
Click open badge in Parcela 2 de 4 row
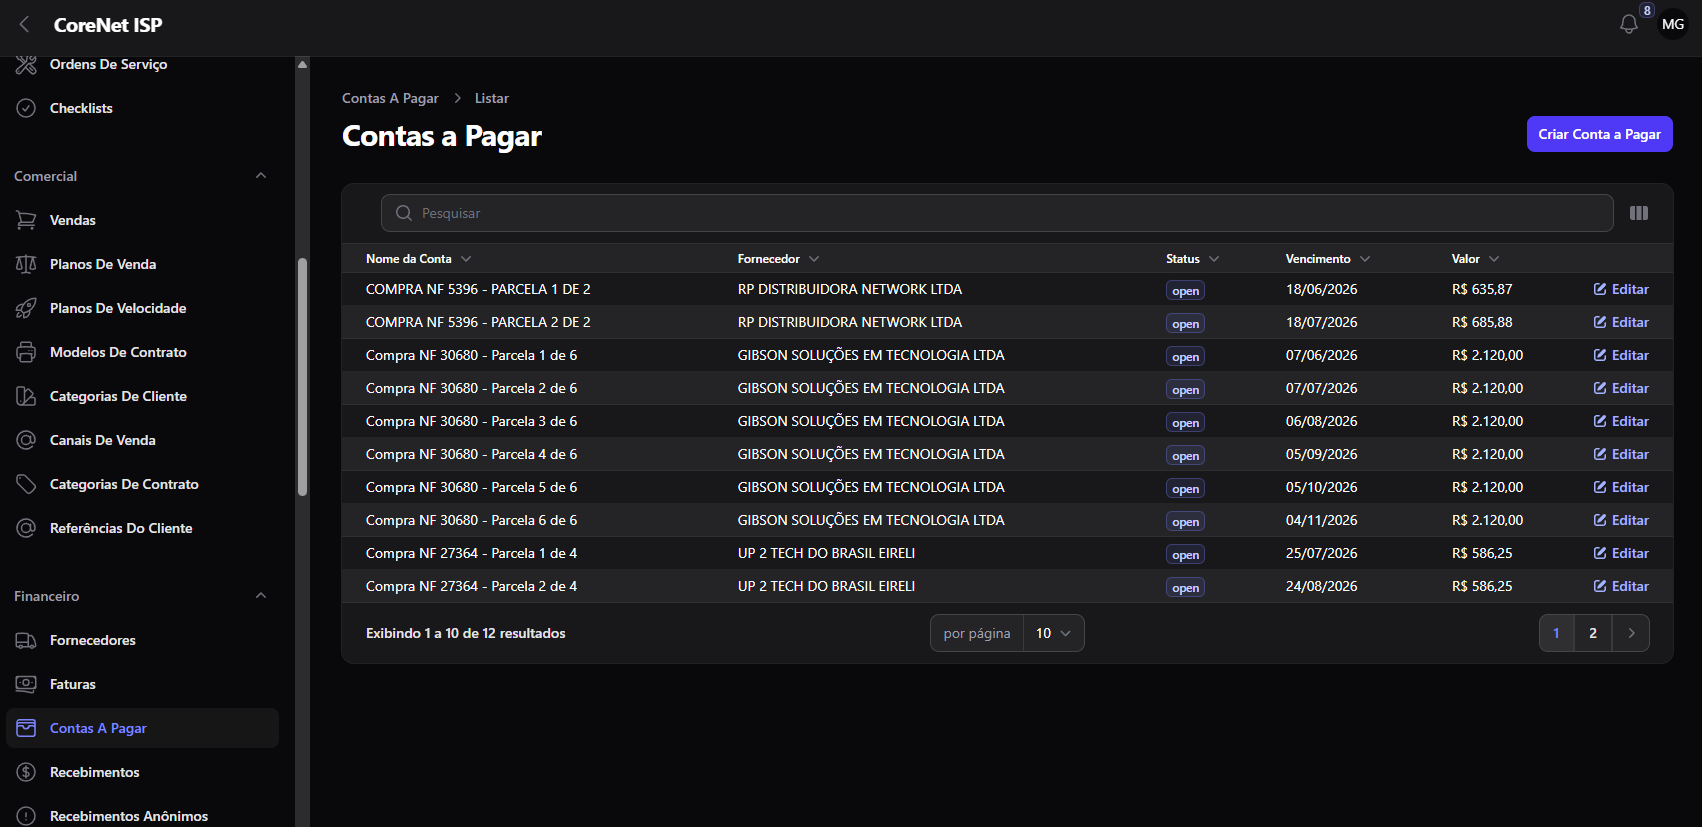click(x=1185, y=587)
